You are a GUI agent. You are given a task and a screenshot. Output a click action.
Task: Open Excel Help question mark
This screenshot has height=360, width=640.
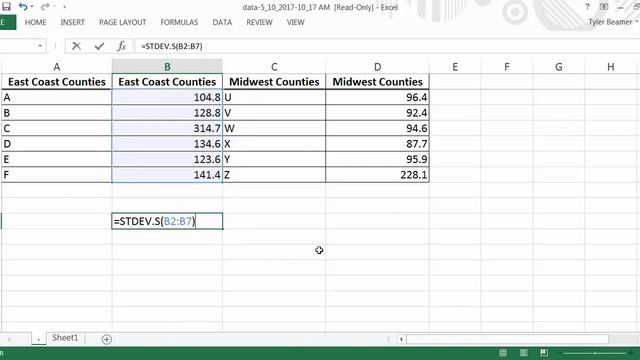coord(587,7)
